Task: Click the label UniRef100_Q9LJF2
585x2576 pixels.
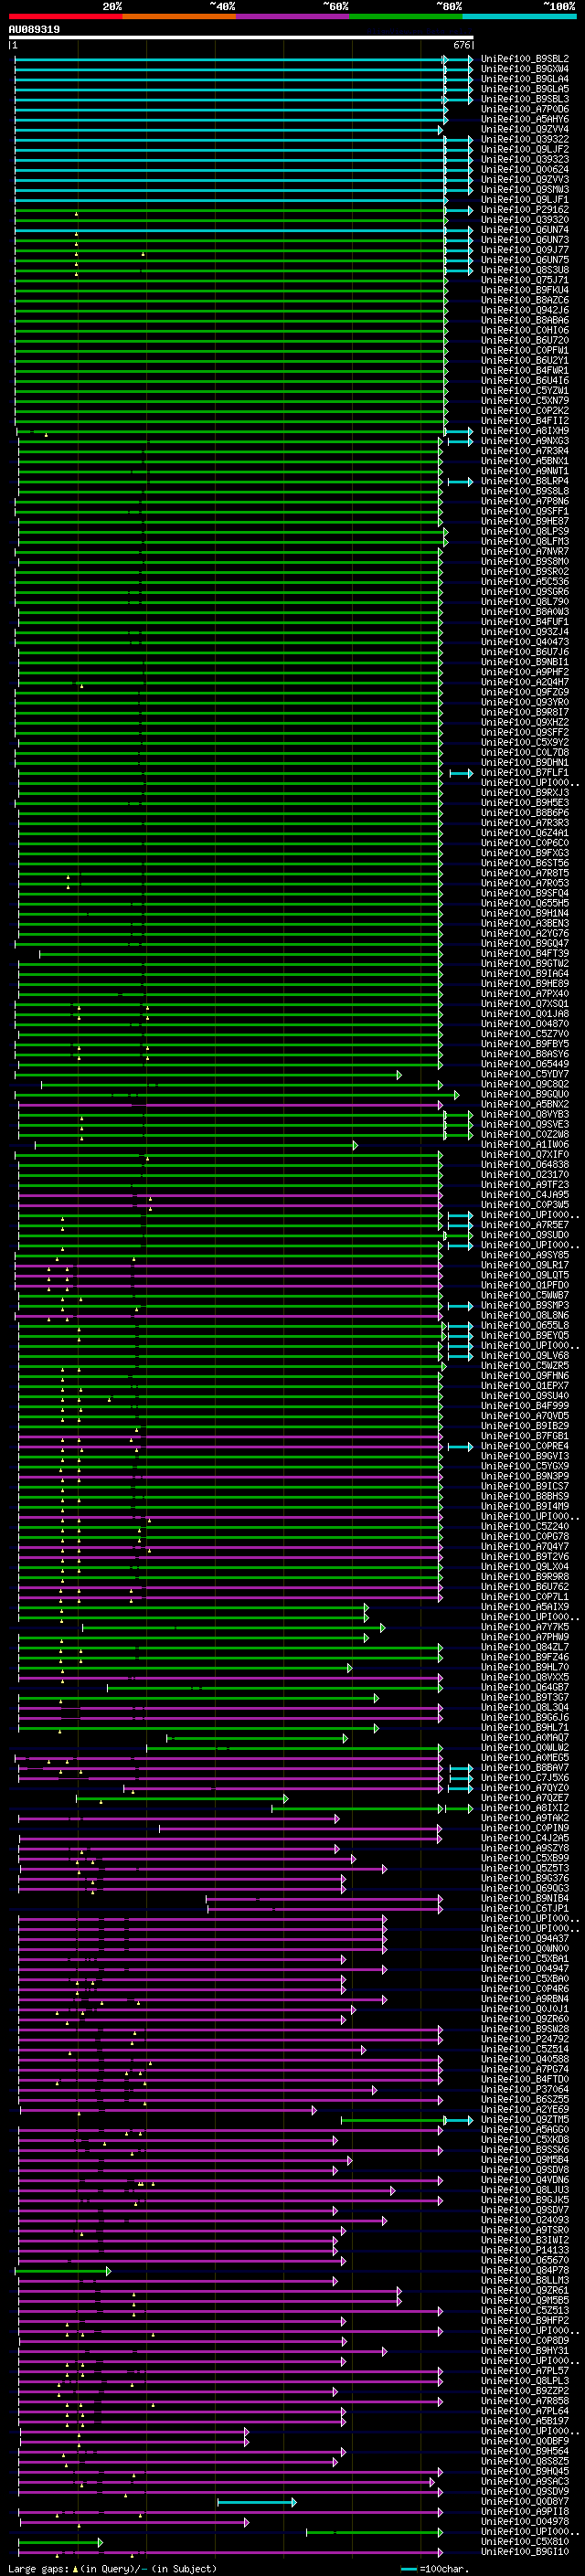Action: 525,149
